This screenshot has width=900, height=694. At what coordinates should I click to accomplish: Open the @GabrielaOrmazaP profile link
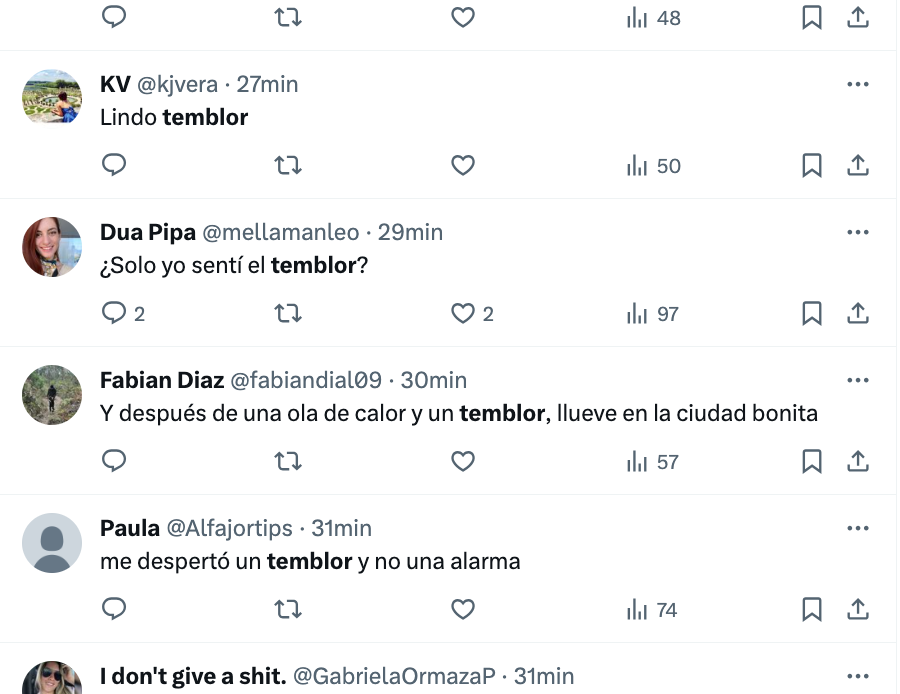pos(394,676)
